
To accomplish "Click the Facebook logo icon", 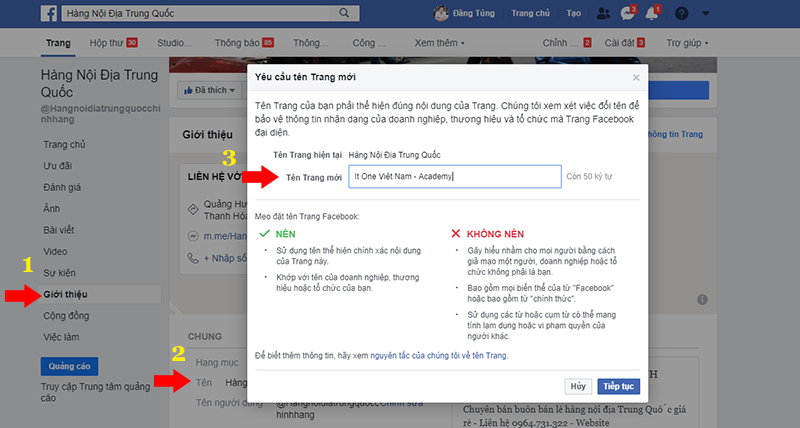I will 48,13.
